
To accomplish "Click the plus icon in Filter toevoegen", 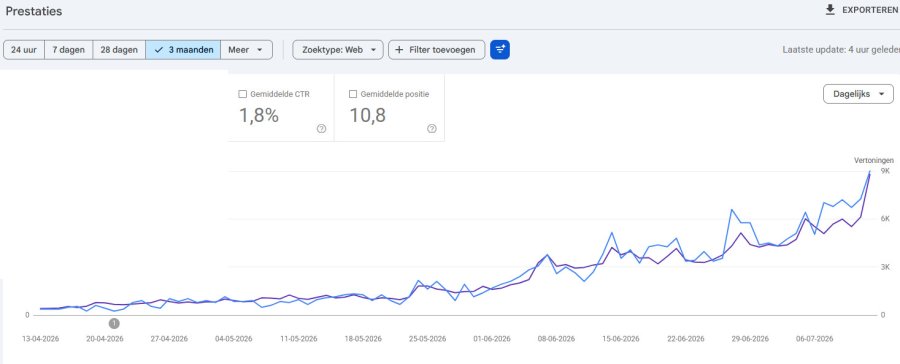I will [x=399, y=50].
